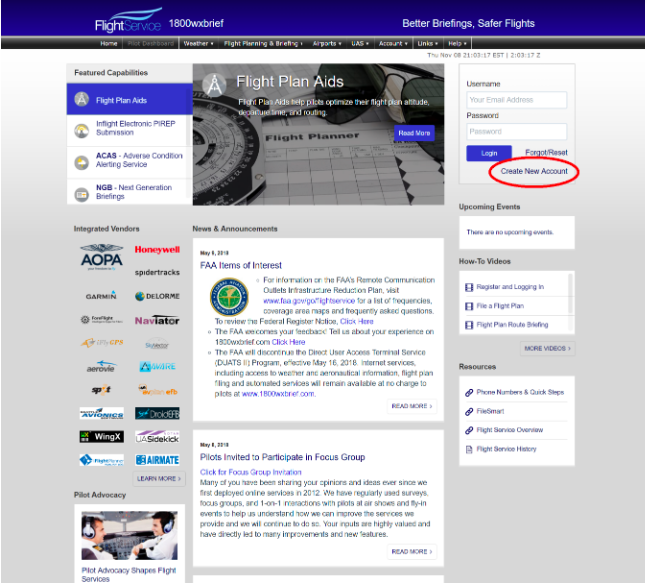
Task: Open the Help menu
Action: coord(457,43)
